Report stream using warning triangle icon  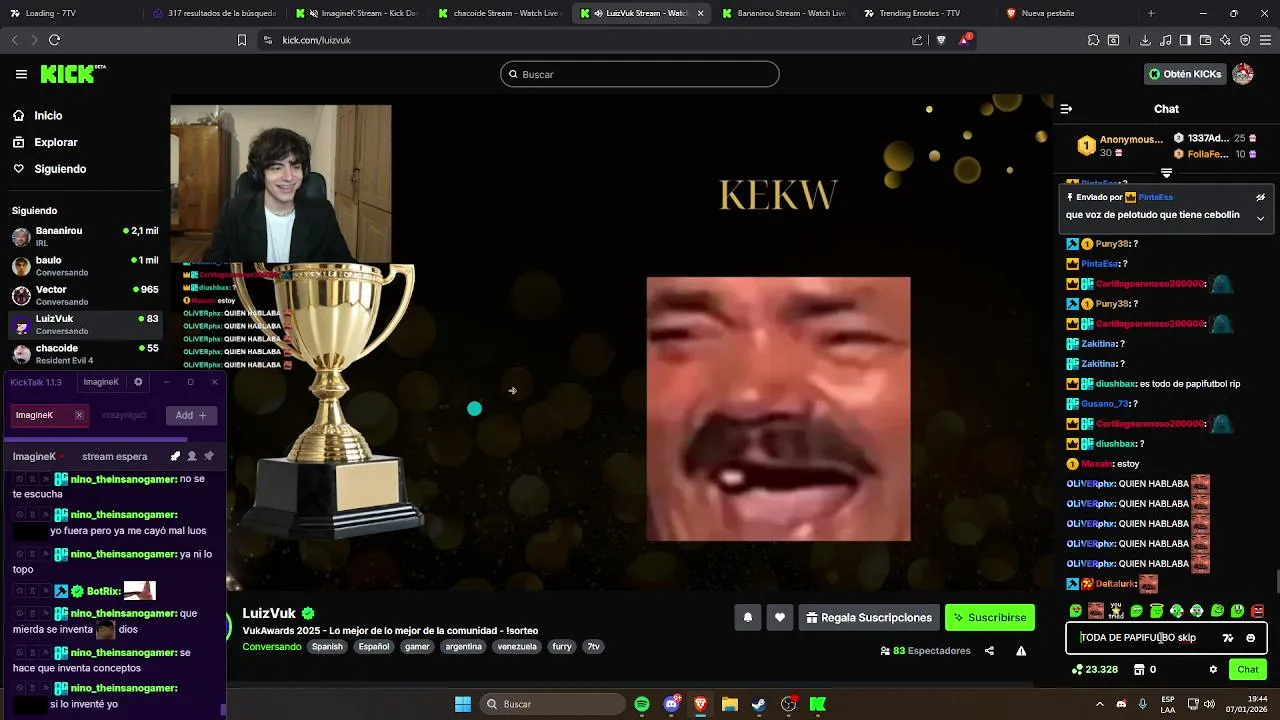1021,651
